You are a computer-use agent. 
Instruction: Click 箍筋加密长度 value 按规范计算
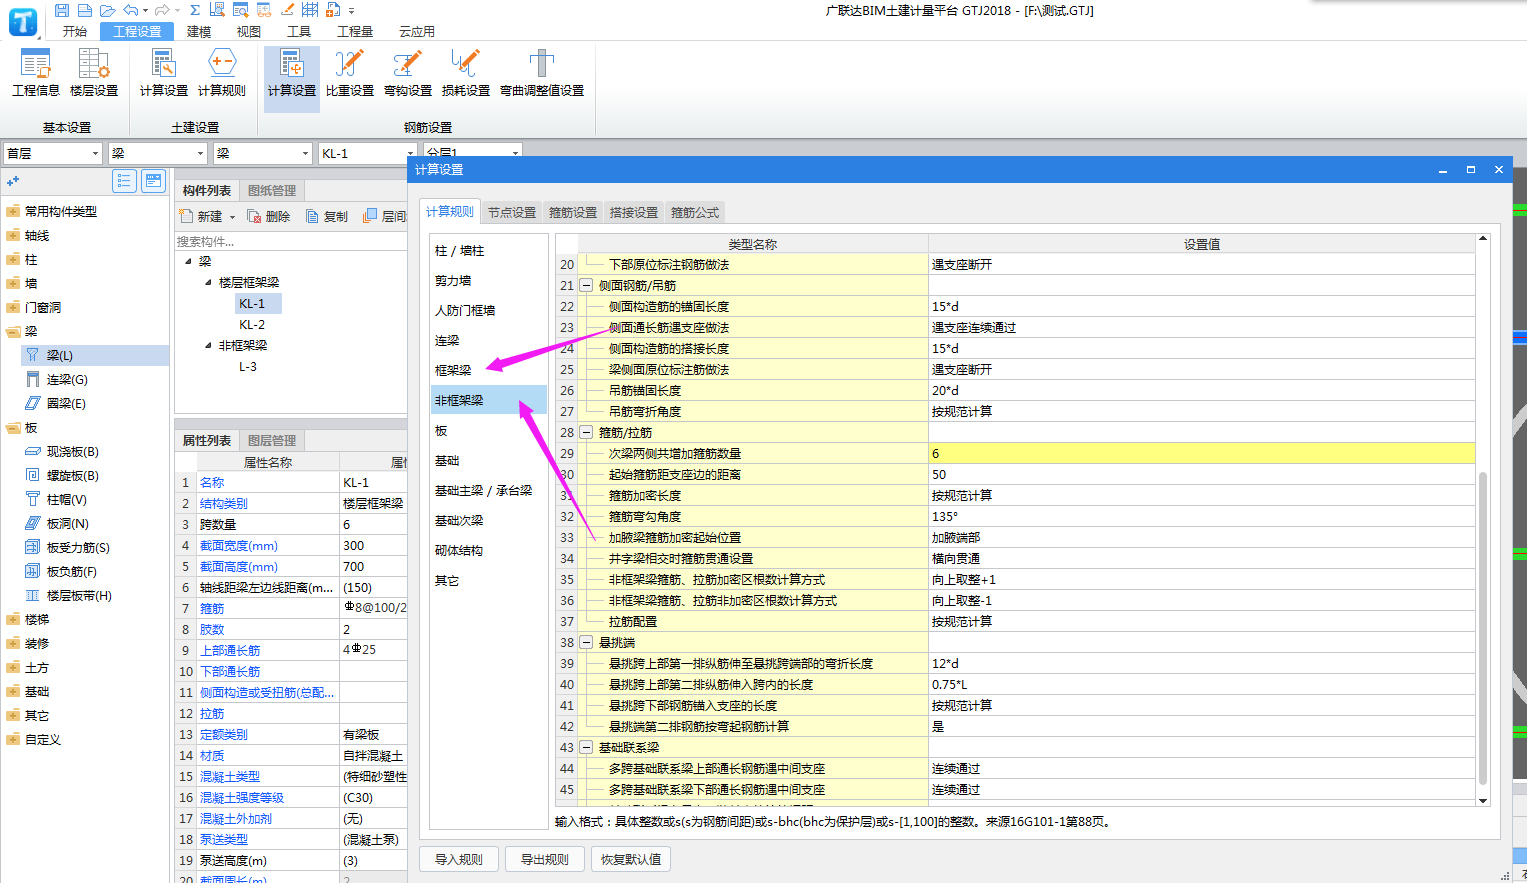point(1202,495)
